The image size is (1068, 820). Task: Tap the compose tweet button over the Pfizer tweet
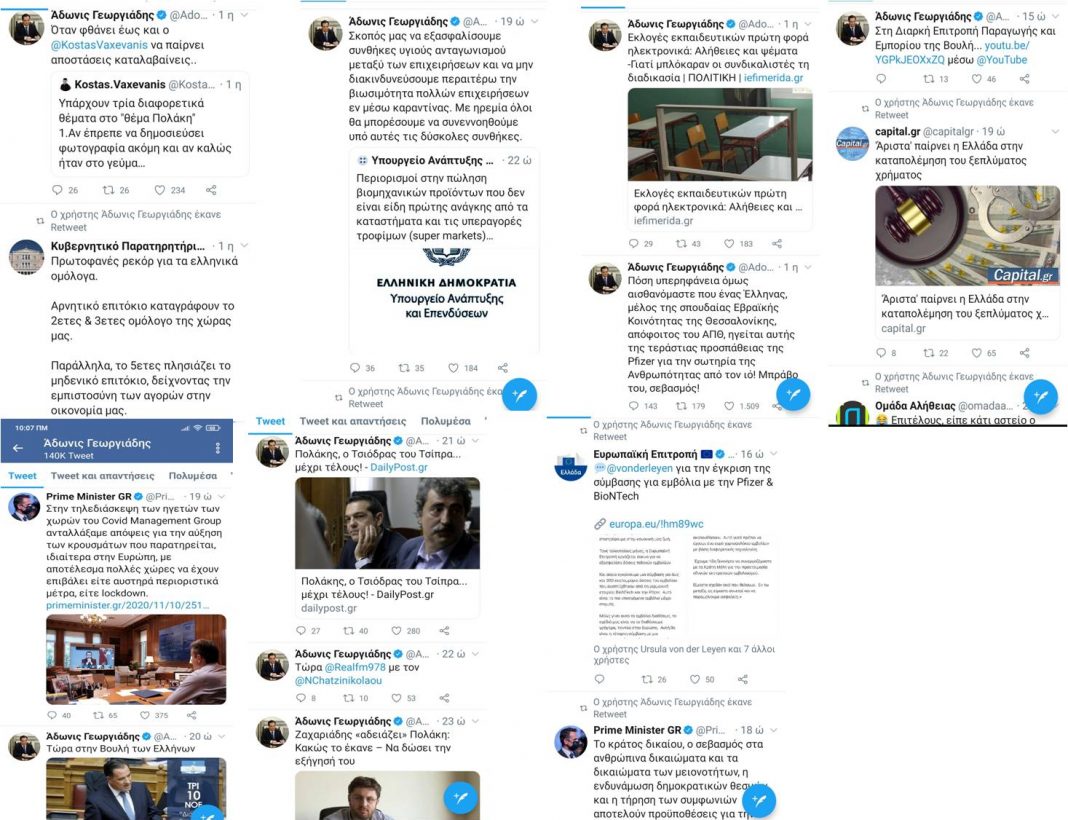pyautogui.click(x=793, y=394)
